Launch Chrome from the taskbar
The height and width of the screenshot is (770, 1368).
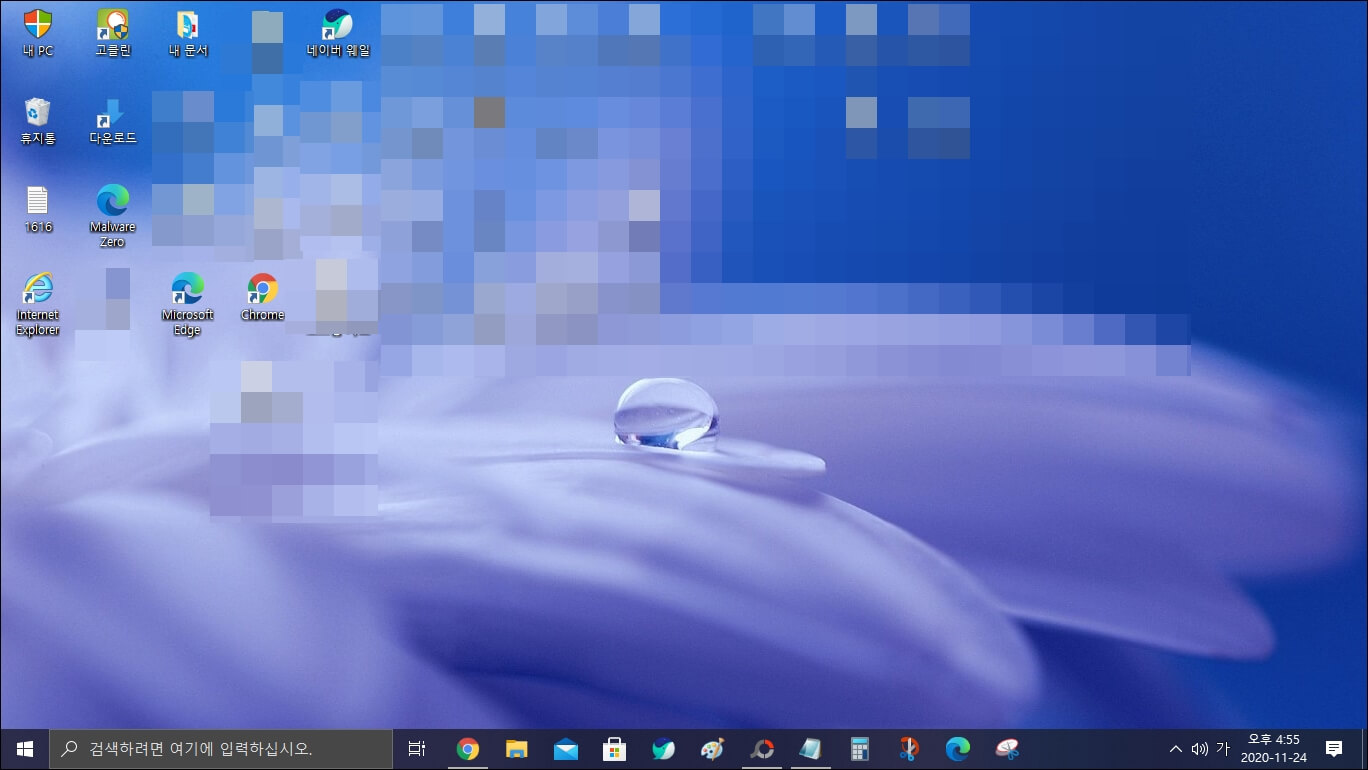pyautogui.click(x=467, y=749)
